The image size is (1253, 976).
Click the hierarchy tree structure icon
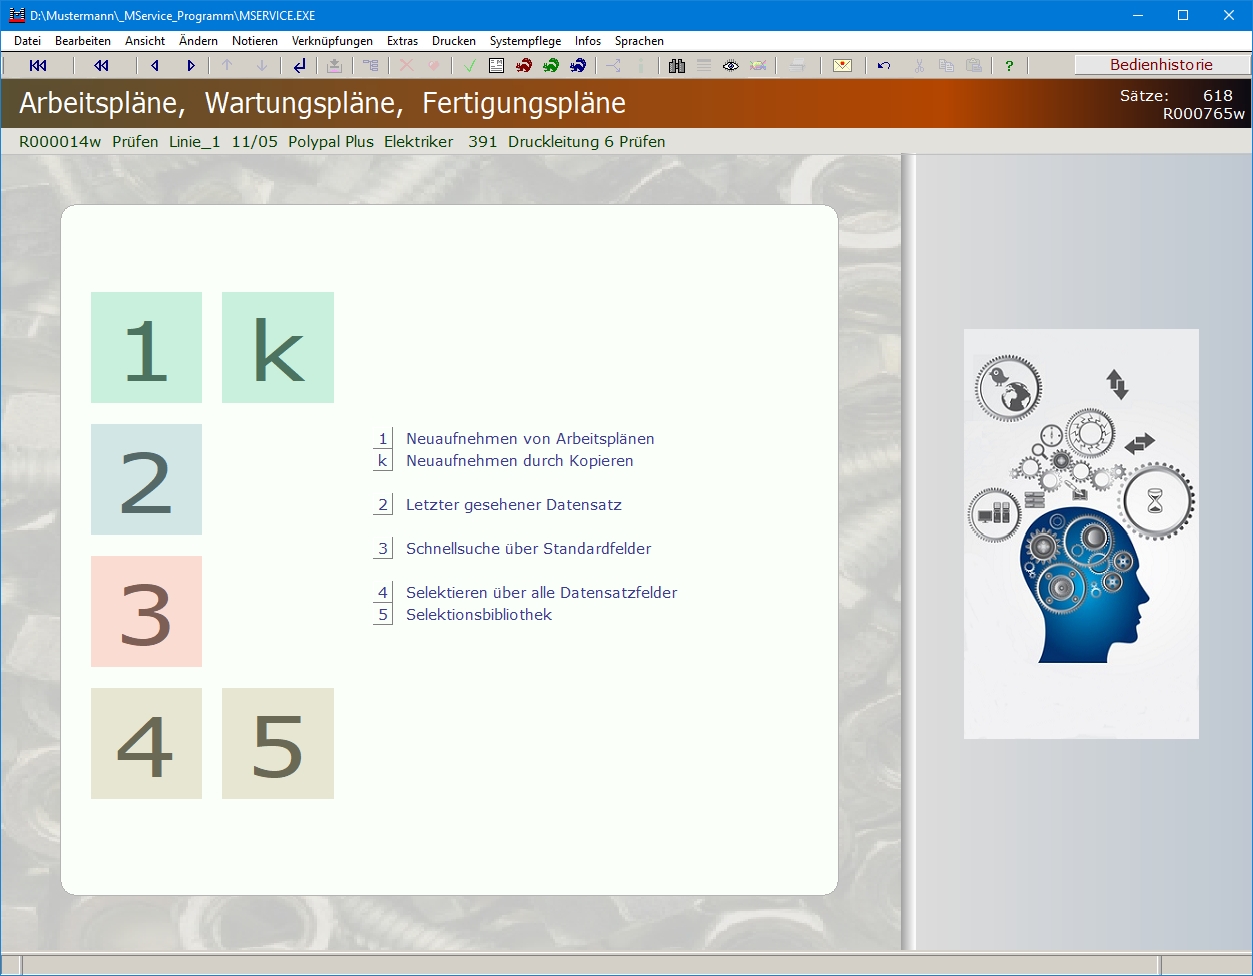(x=371, y=66)
